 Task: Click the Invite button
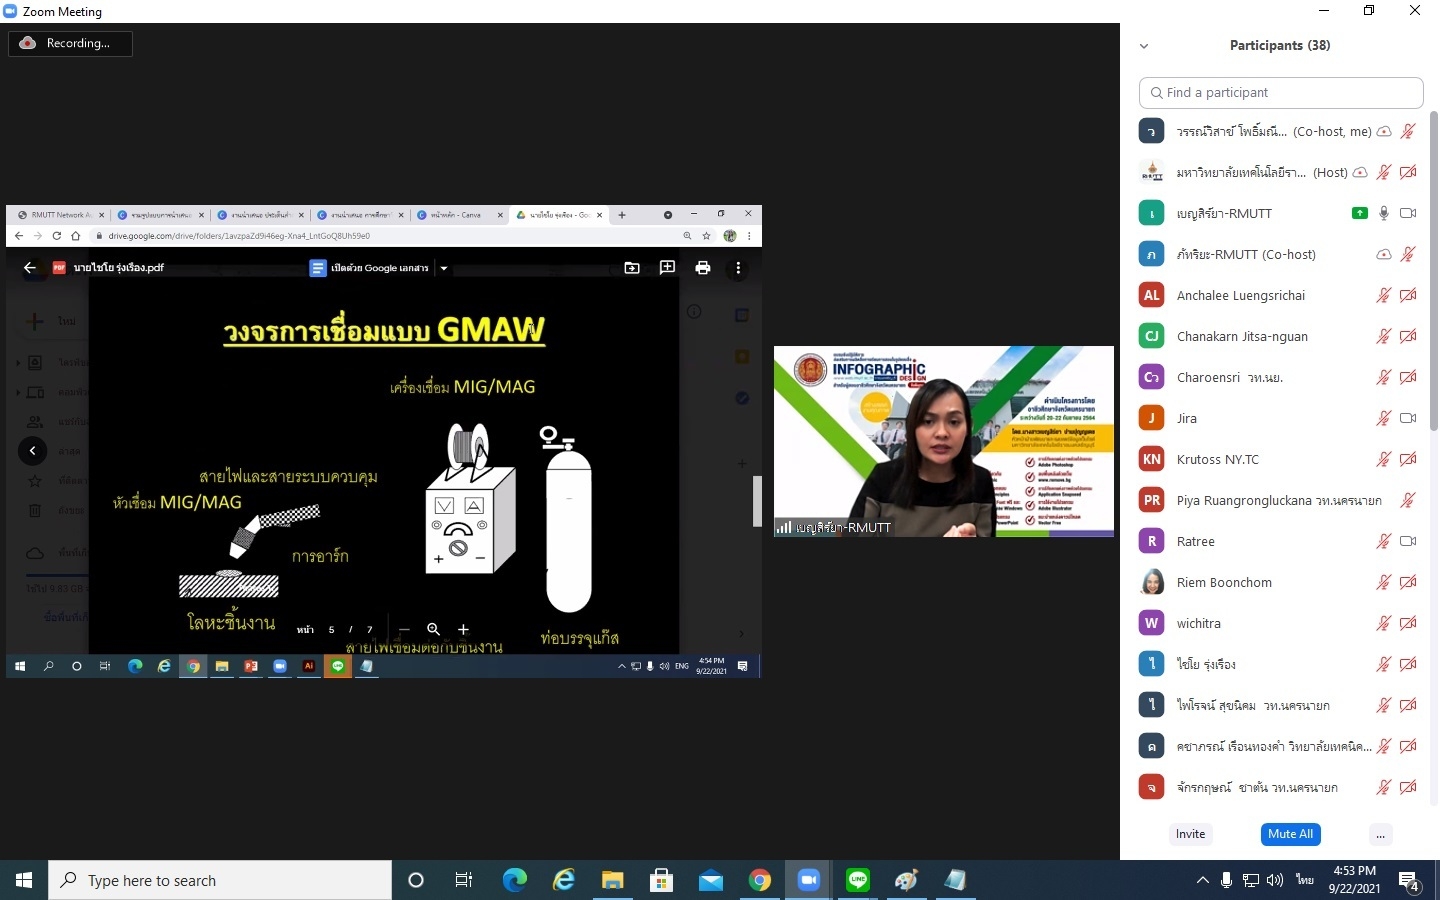[1190, 834]
